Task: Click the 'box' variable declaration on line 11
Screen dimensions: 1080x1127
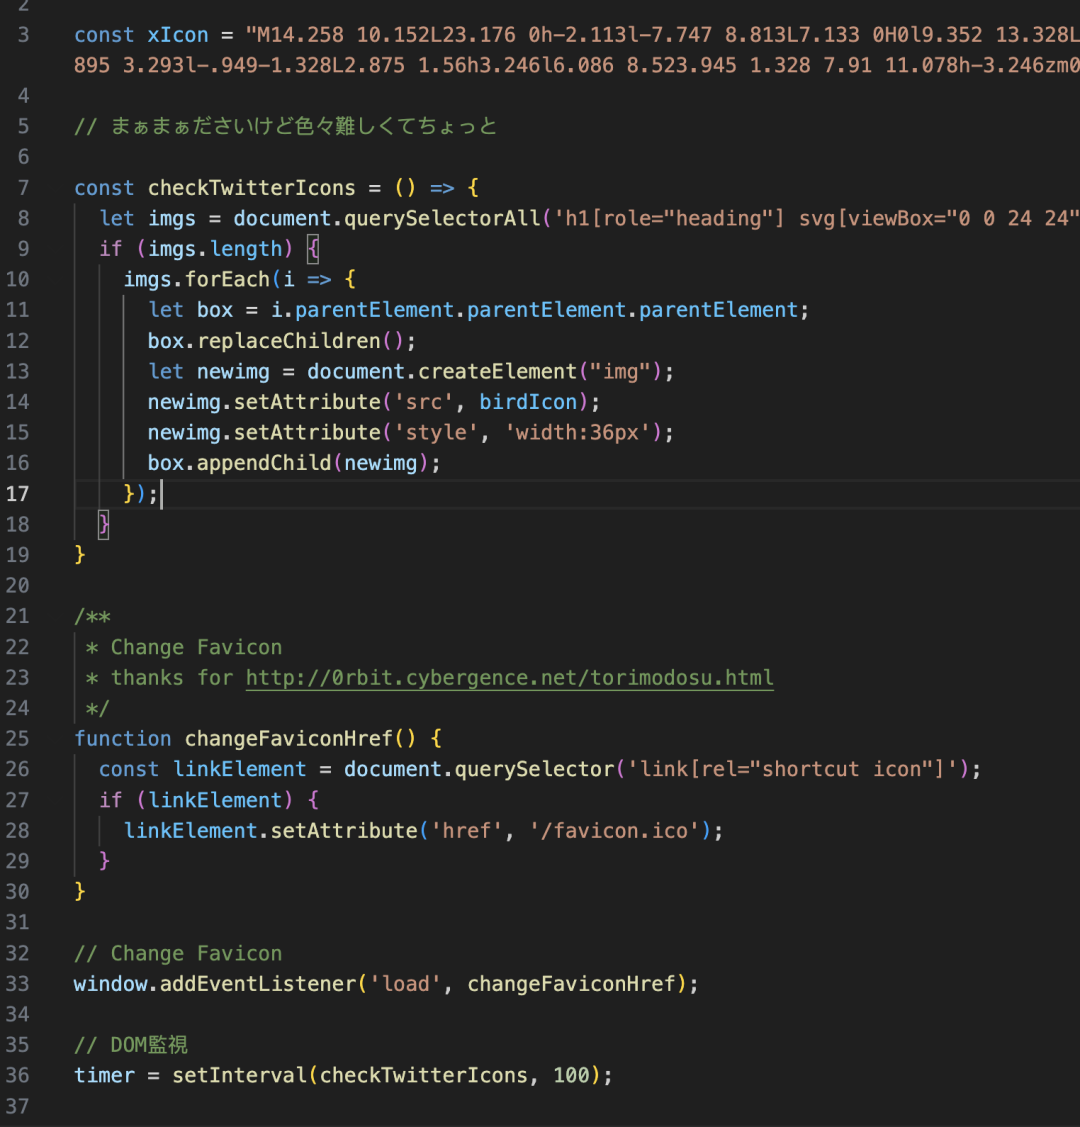Action: pos(215,310)
